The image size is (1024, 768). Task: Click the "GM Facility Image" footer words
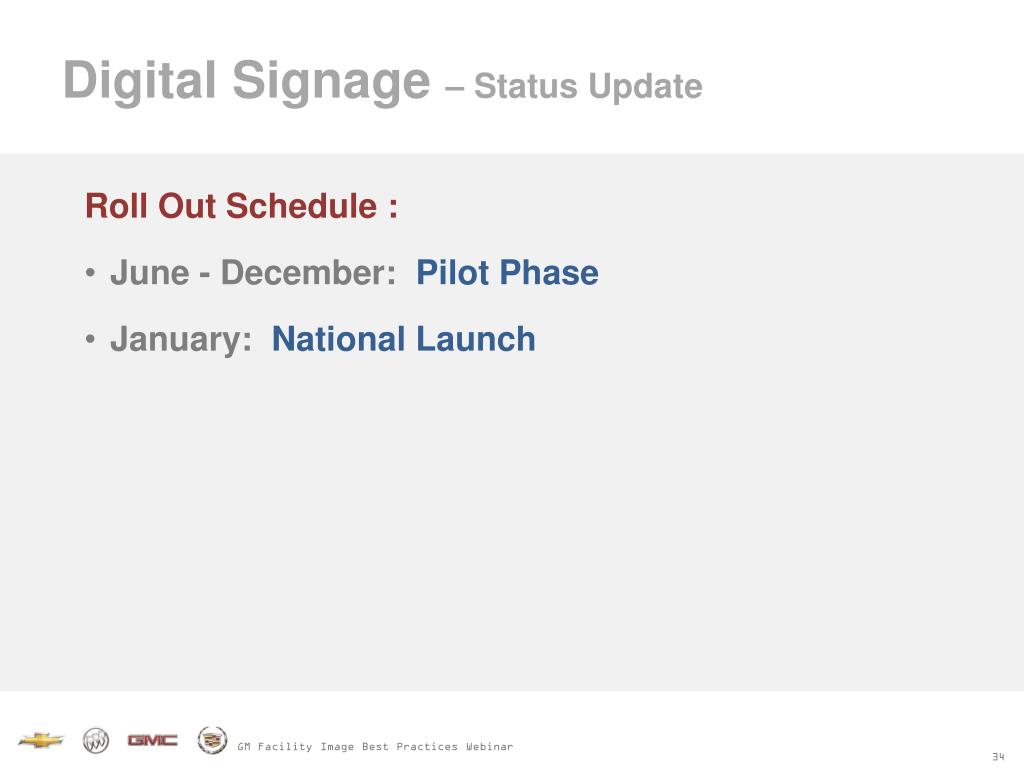(296, 747)
